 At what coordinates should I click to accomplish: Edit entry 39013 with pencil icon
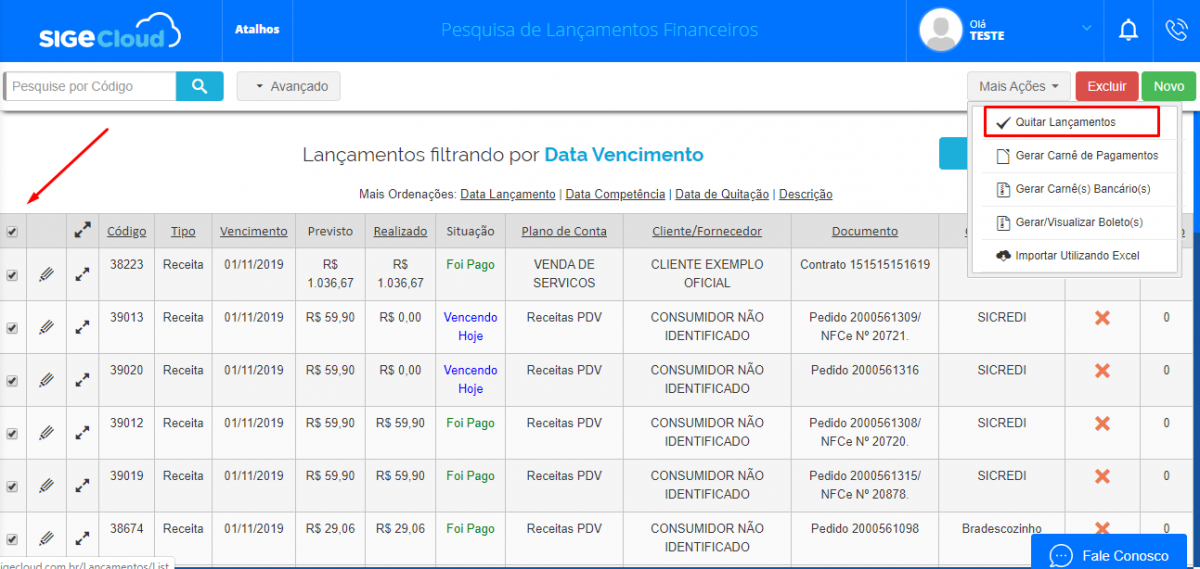tap(46, 327)
